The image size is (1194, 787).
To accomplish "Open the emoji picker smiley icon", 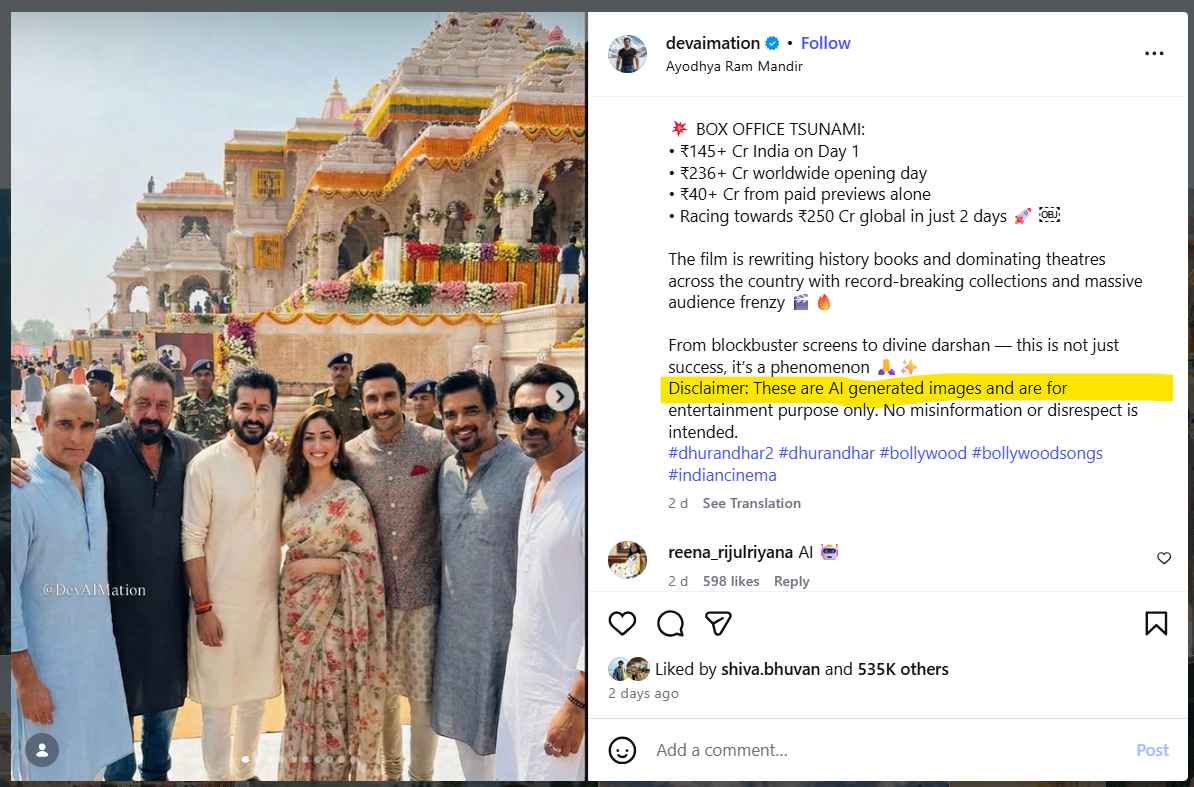I will click(x=622, y=750).
